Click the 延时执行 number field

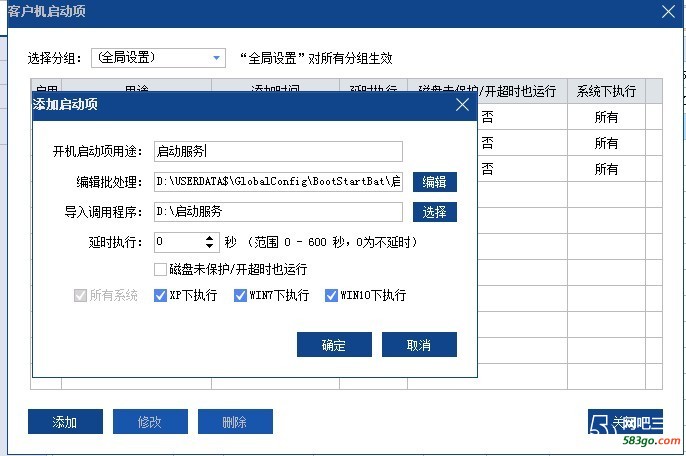tap(179, 242)
